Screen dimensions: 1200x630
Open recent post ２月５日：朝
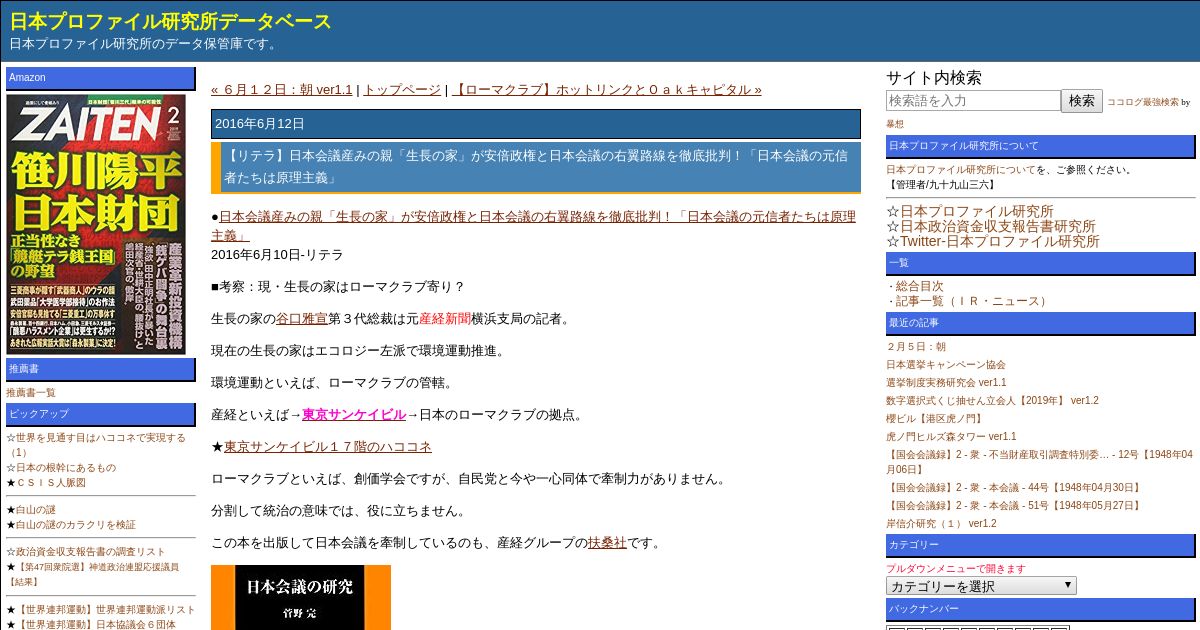tap(916, 347)
